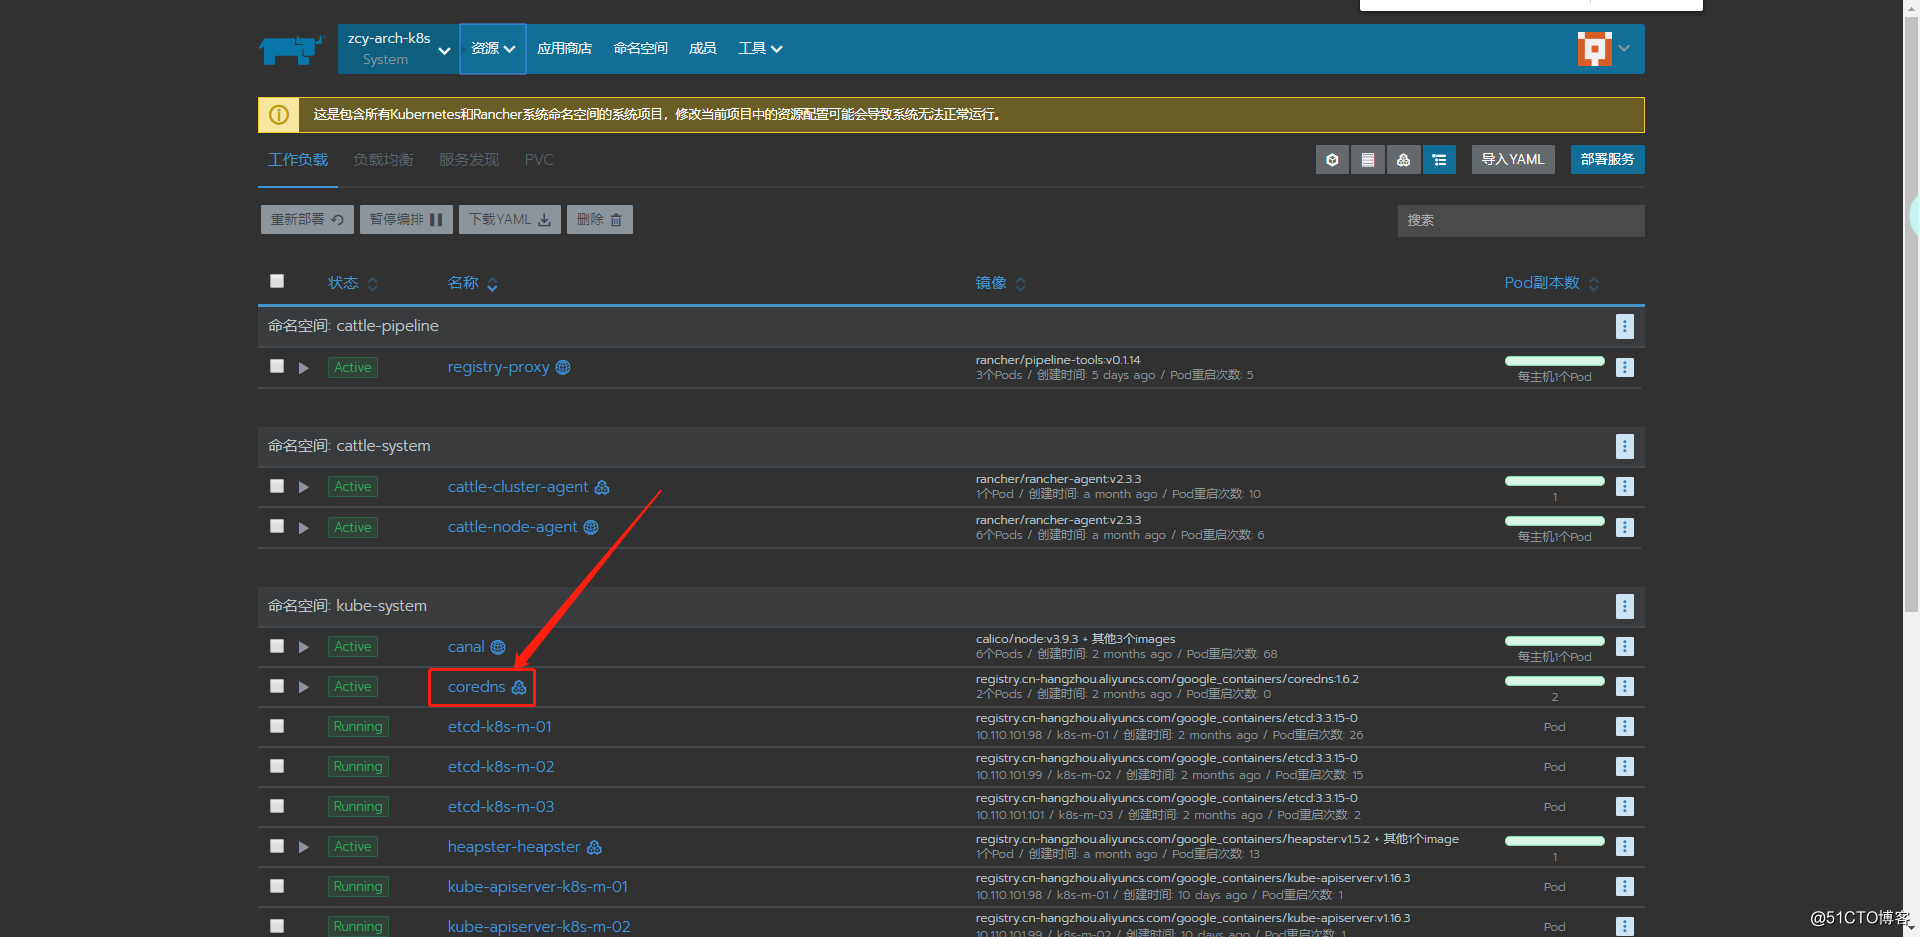Click the 删除 button
Image resolution: width=1920 pixels, height=937 pixels.
tap(600, 220)
